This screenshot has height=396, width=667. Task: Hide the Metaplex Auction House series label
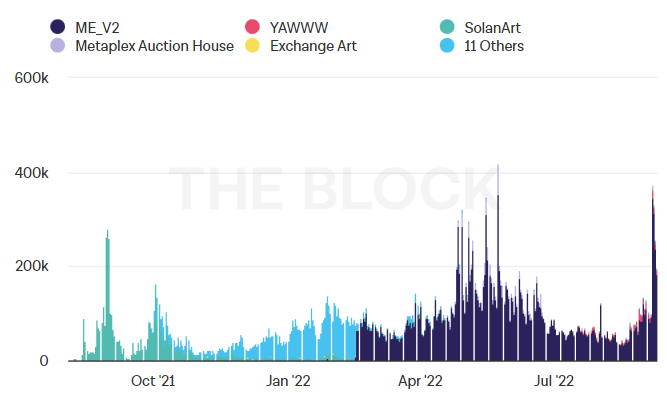coord(154,46)
